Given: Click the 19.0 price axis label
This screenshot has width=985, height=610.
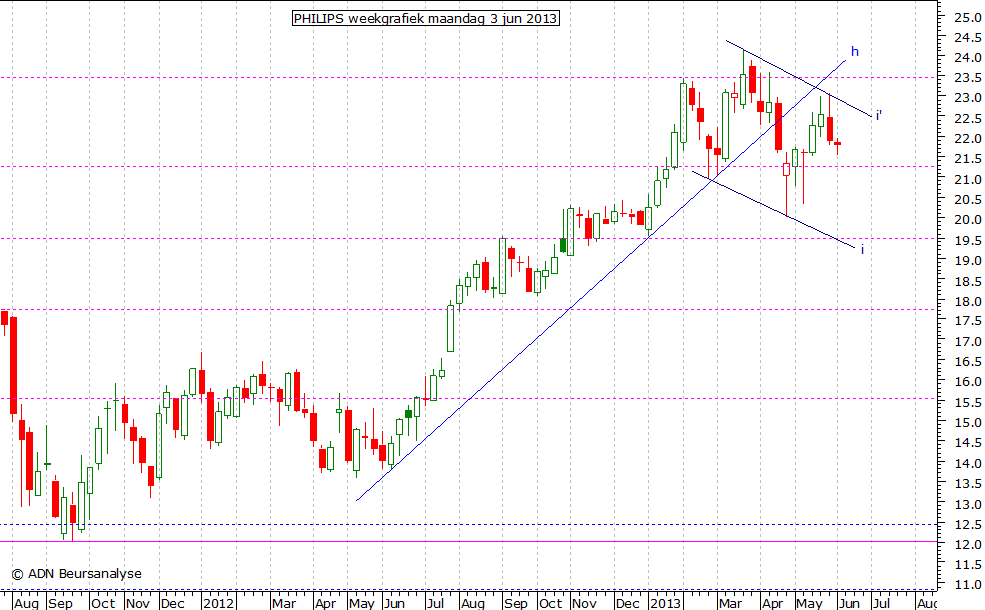Looking at the screenshot, I should 967,261.
